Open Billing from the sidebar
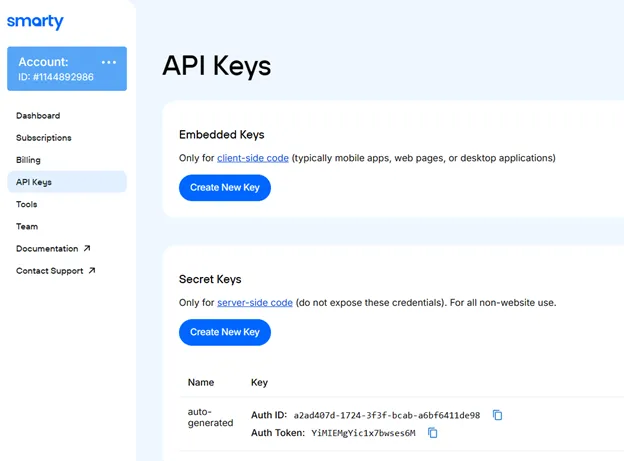 tap(28, 160)
